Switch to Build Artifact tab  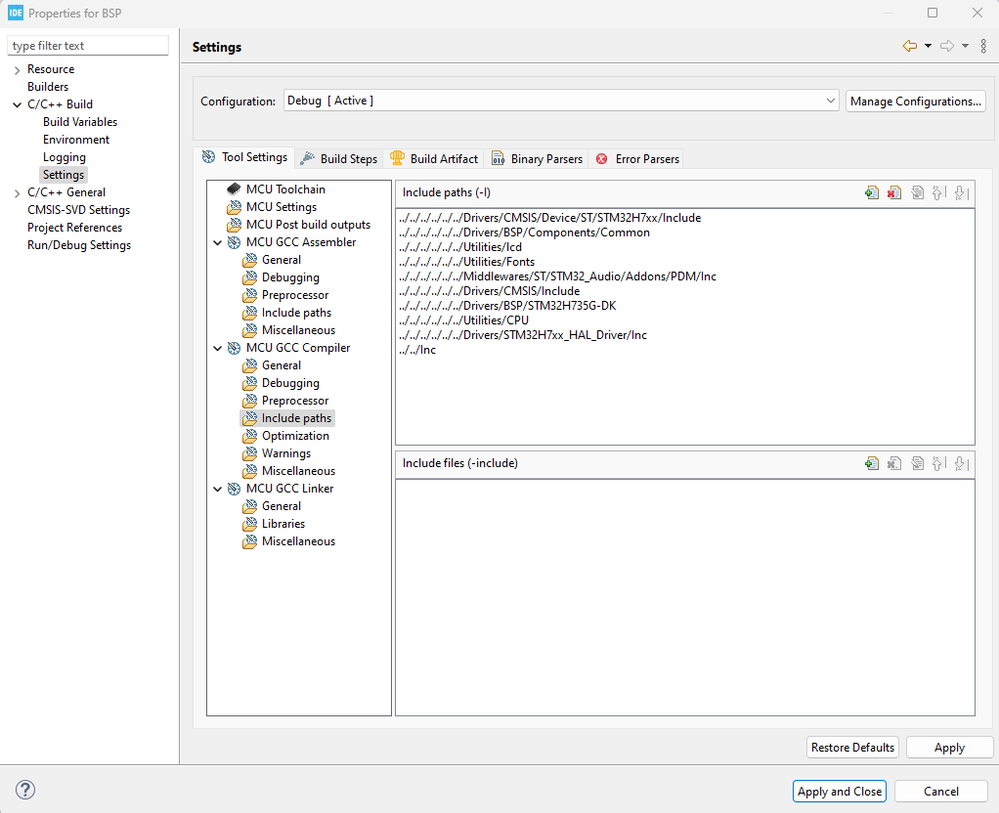[x=435, y=159]
